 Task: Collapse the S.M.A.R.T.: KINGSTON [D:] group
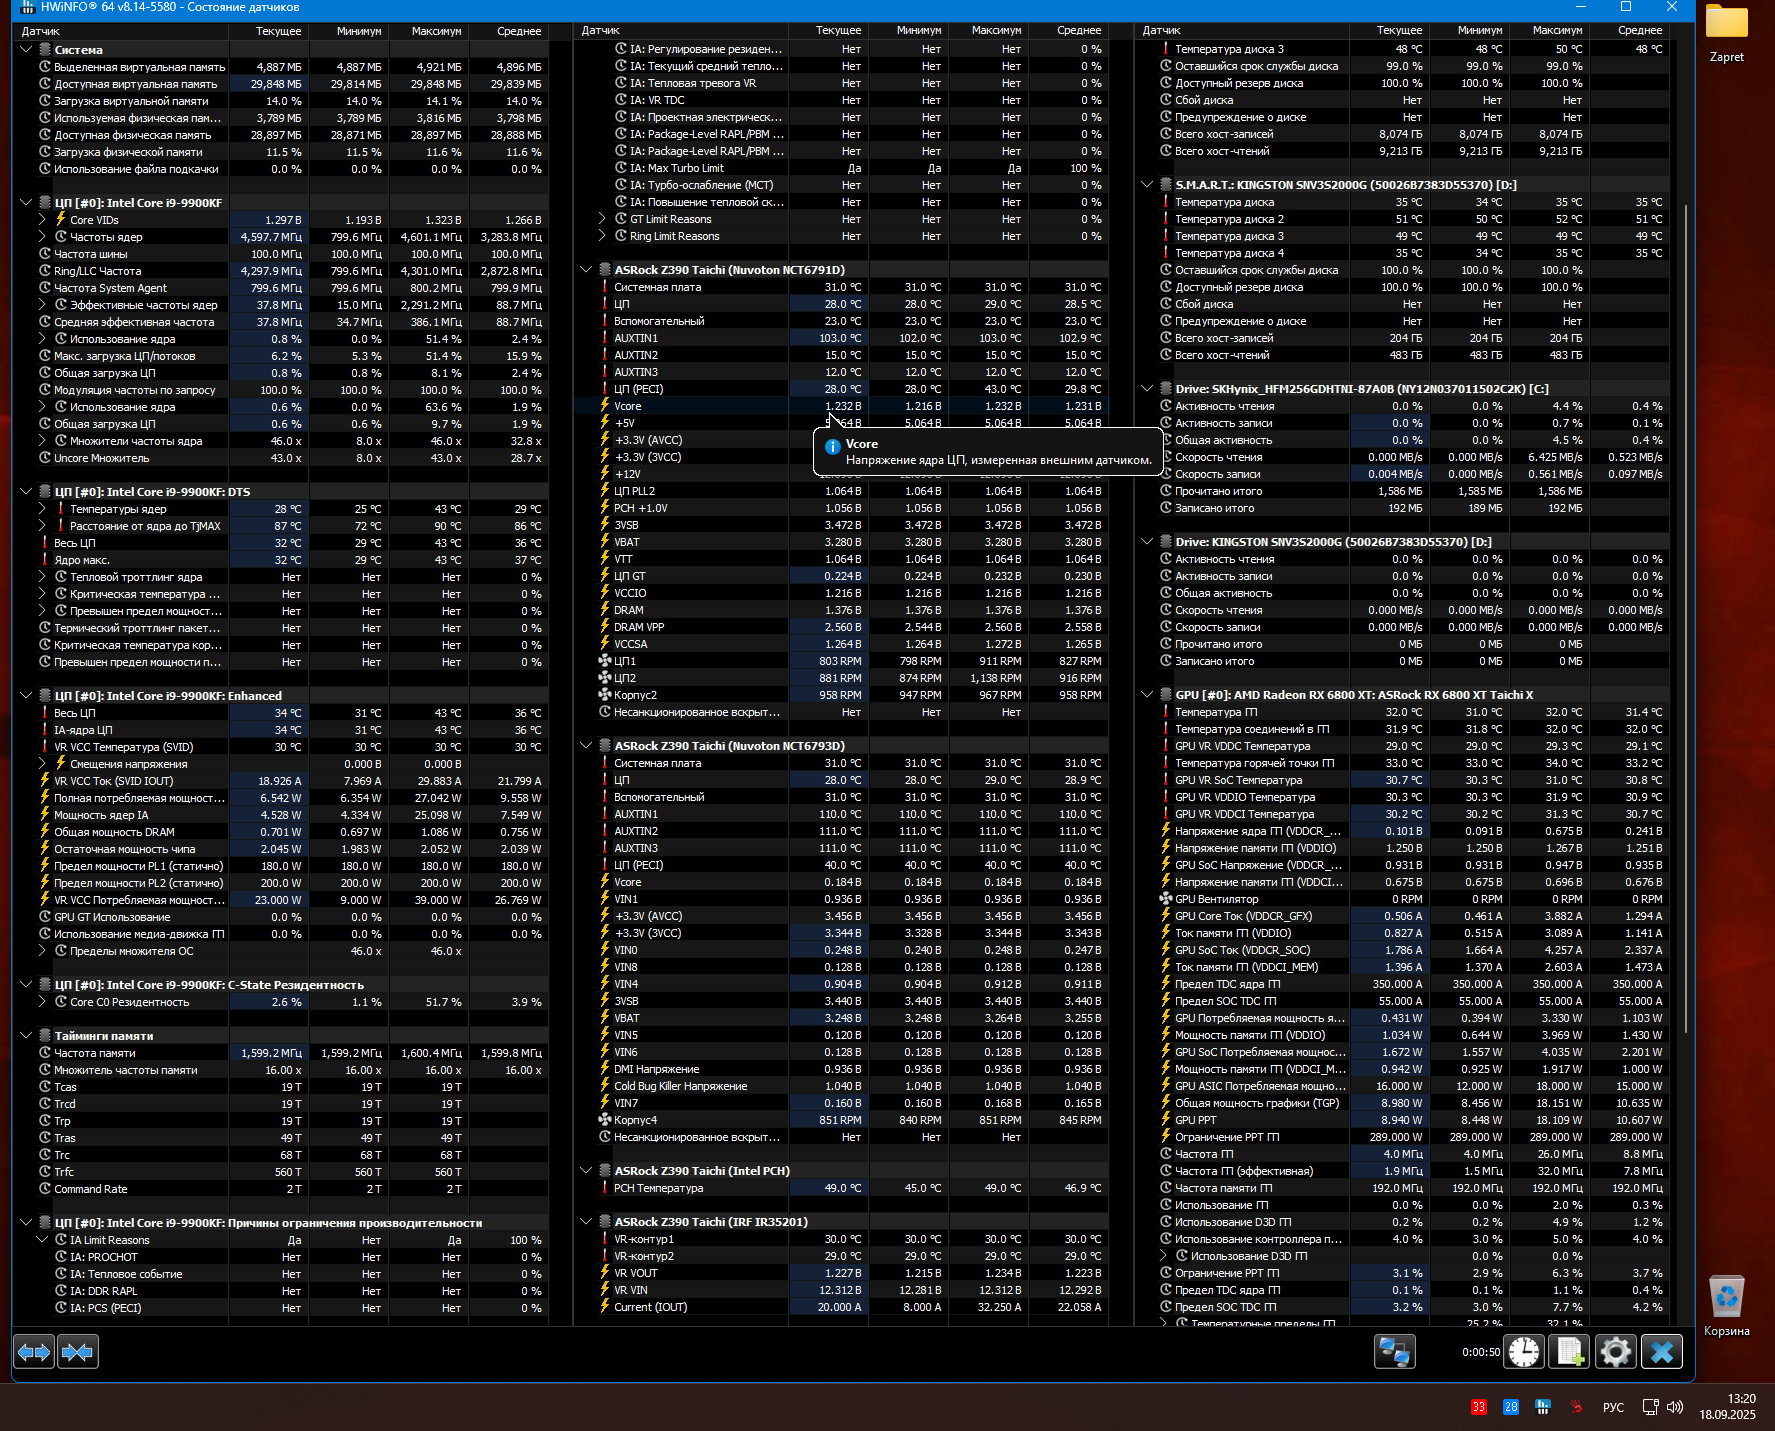point(1147,185)
